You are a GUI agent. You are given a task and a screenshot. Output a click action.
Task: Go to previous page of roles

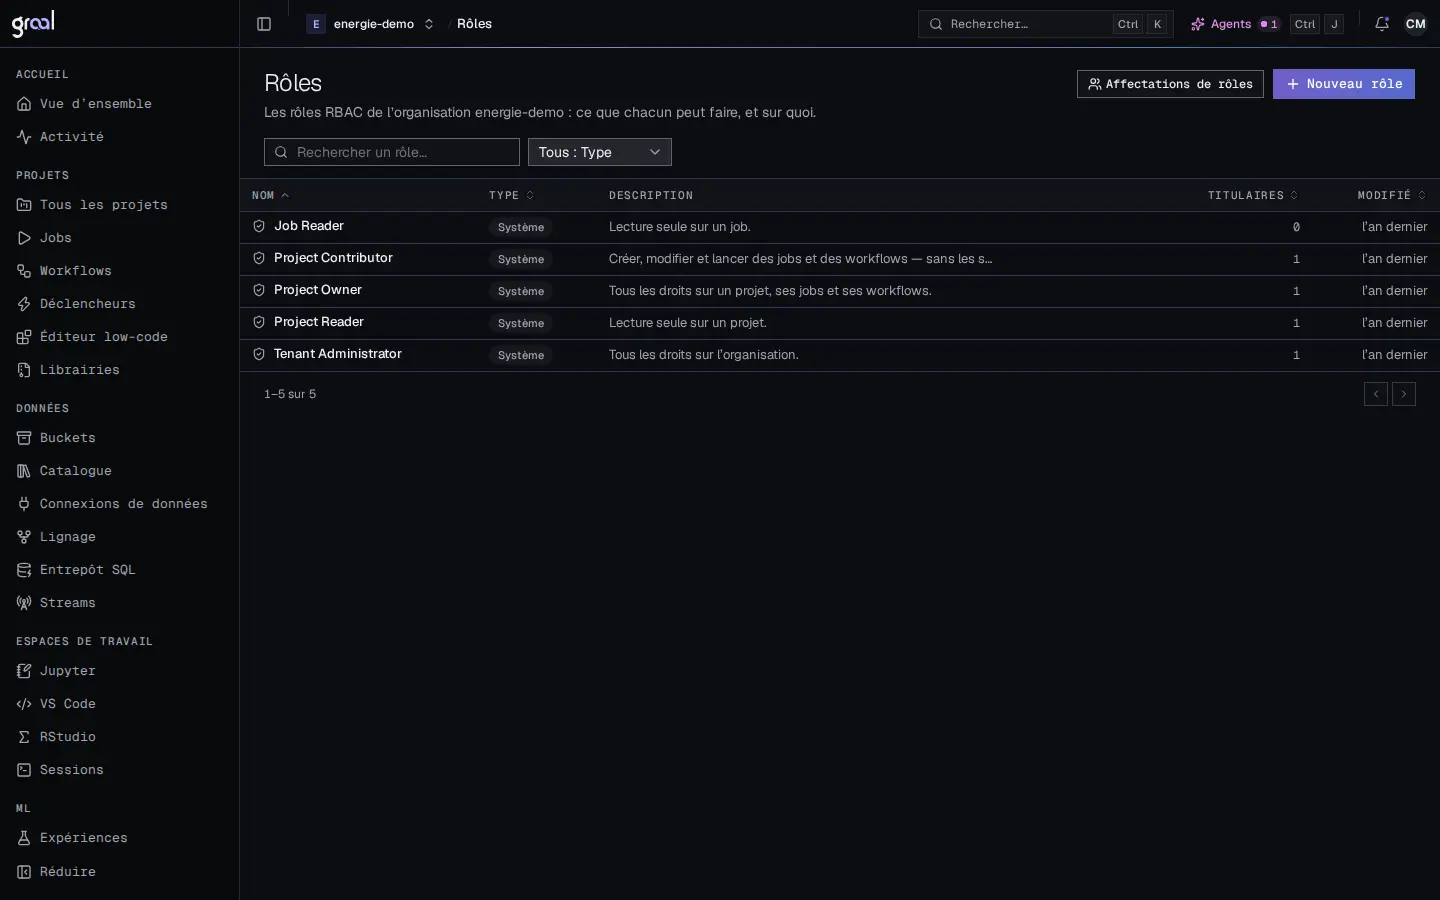pyautogui.click(x=1376, y=394)
